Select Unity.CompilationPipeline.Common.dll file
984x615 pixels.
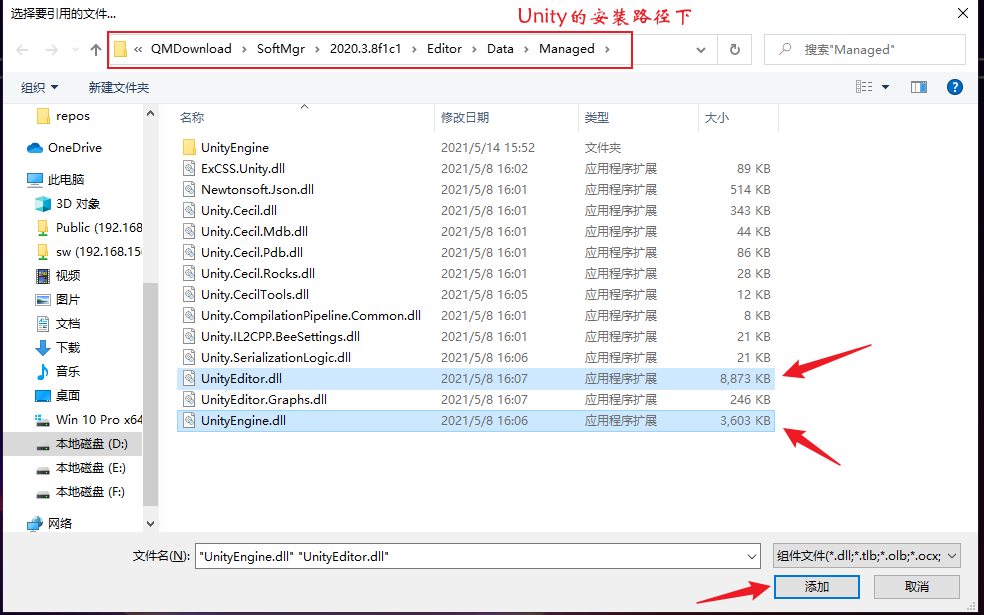tap(475, 316)
